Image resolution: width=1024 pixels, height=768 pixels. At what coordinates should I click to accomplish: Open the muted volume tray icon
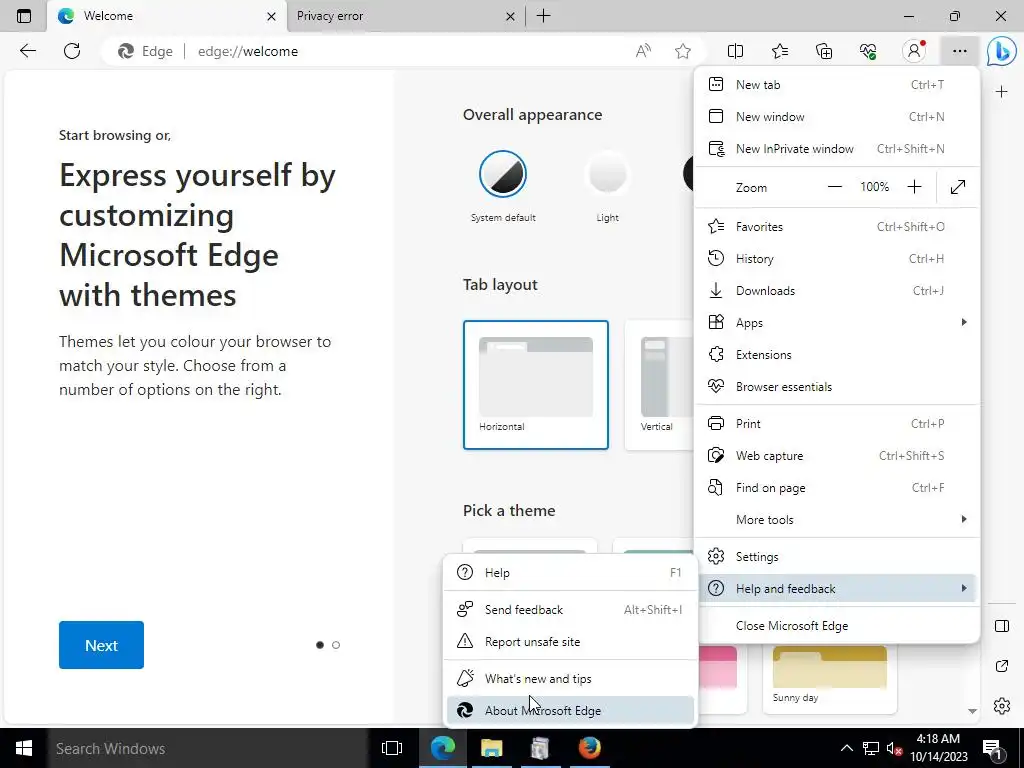894,748
